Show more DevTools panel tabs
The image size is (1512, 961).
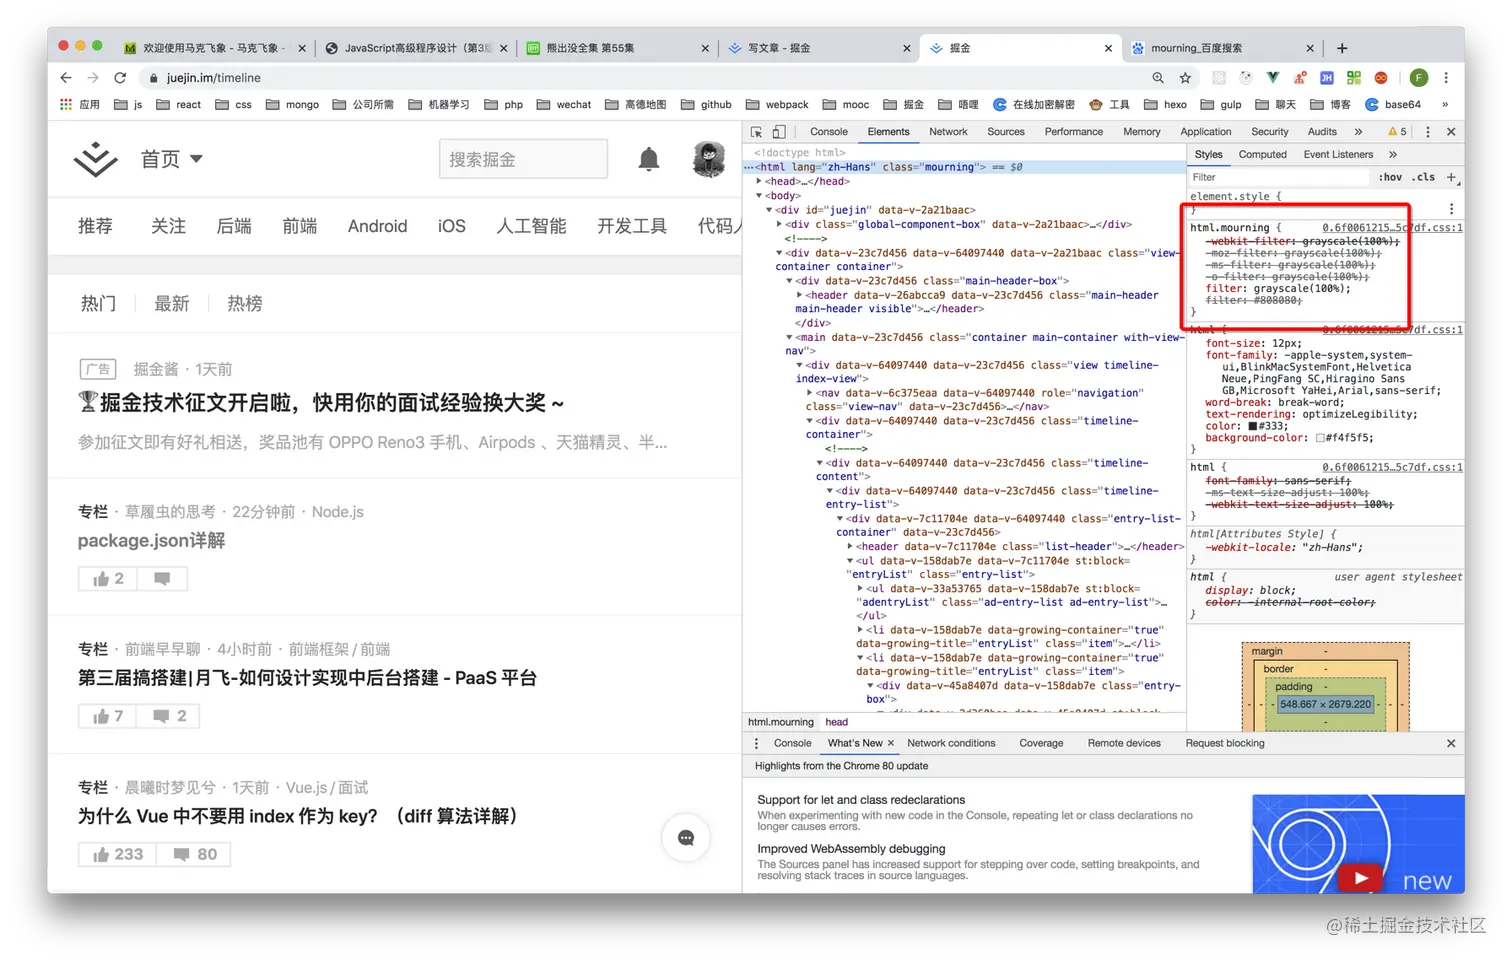[1358, 132]
